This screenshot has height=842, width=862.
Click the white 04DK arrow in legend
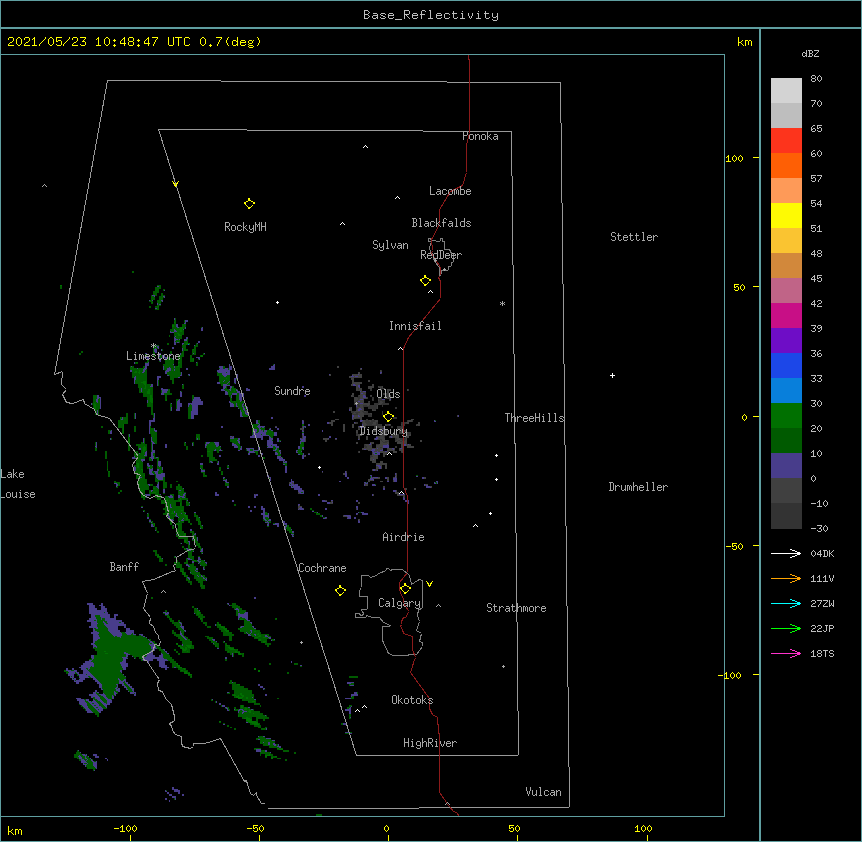coord(786,553)
